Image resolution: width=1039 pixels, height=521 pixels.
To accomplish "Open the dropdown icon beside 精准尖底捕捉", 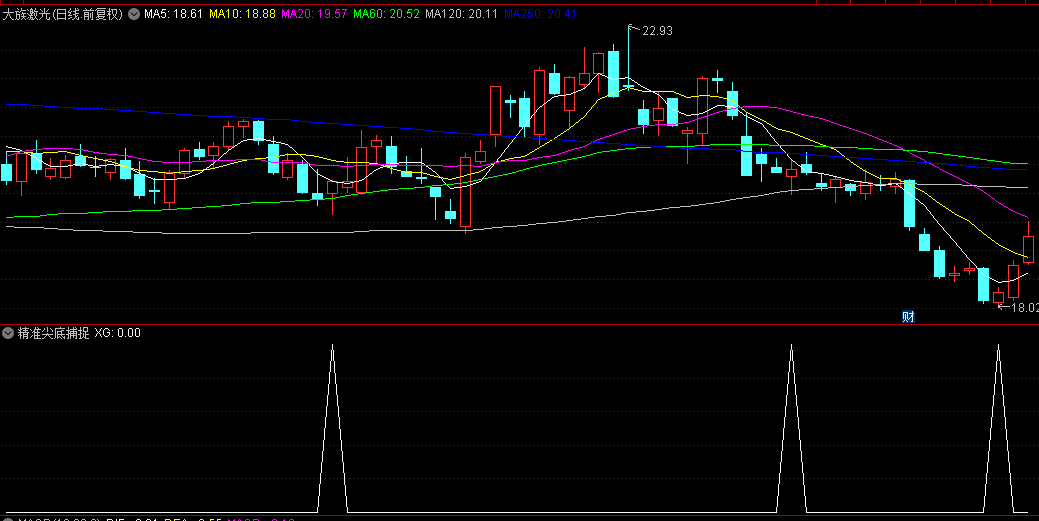I will coord(8,333).
